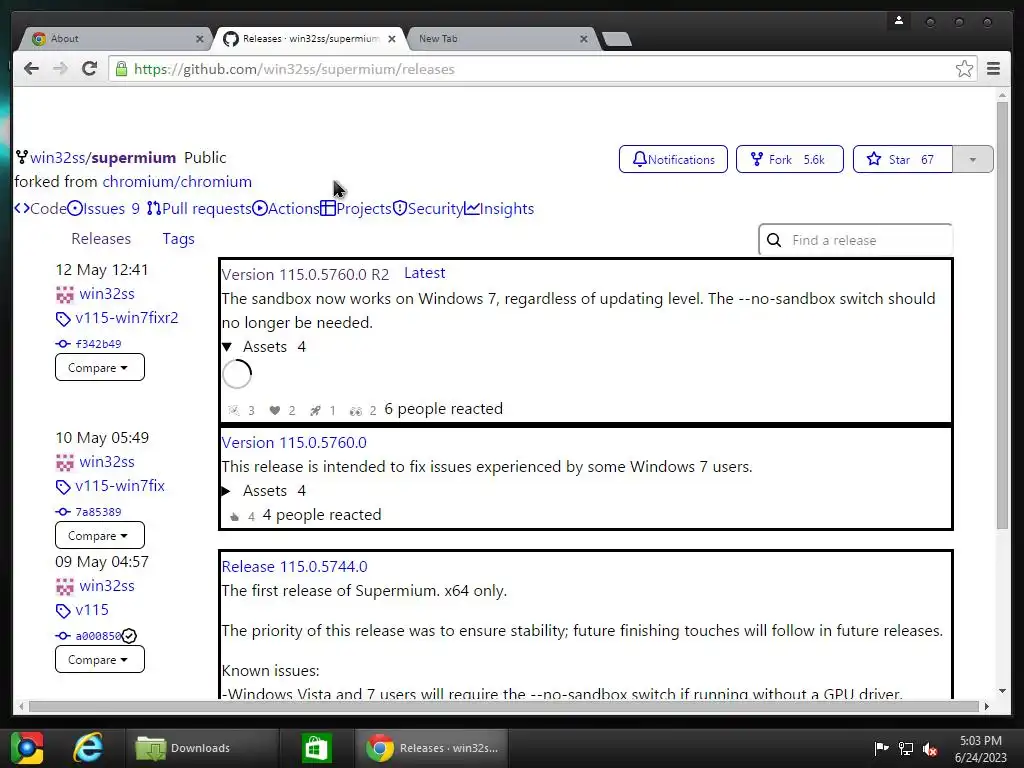1024x768 pixels.
Task: Open the chromium/chromium fork source link
Action: (177, 182)
